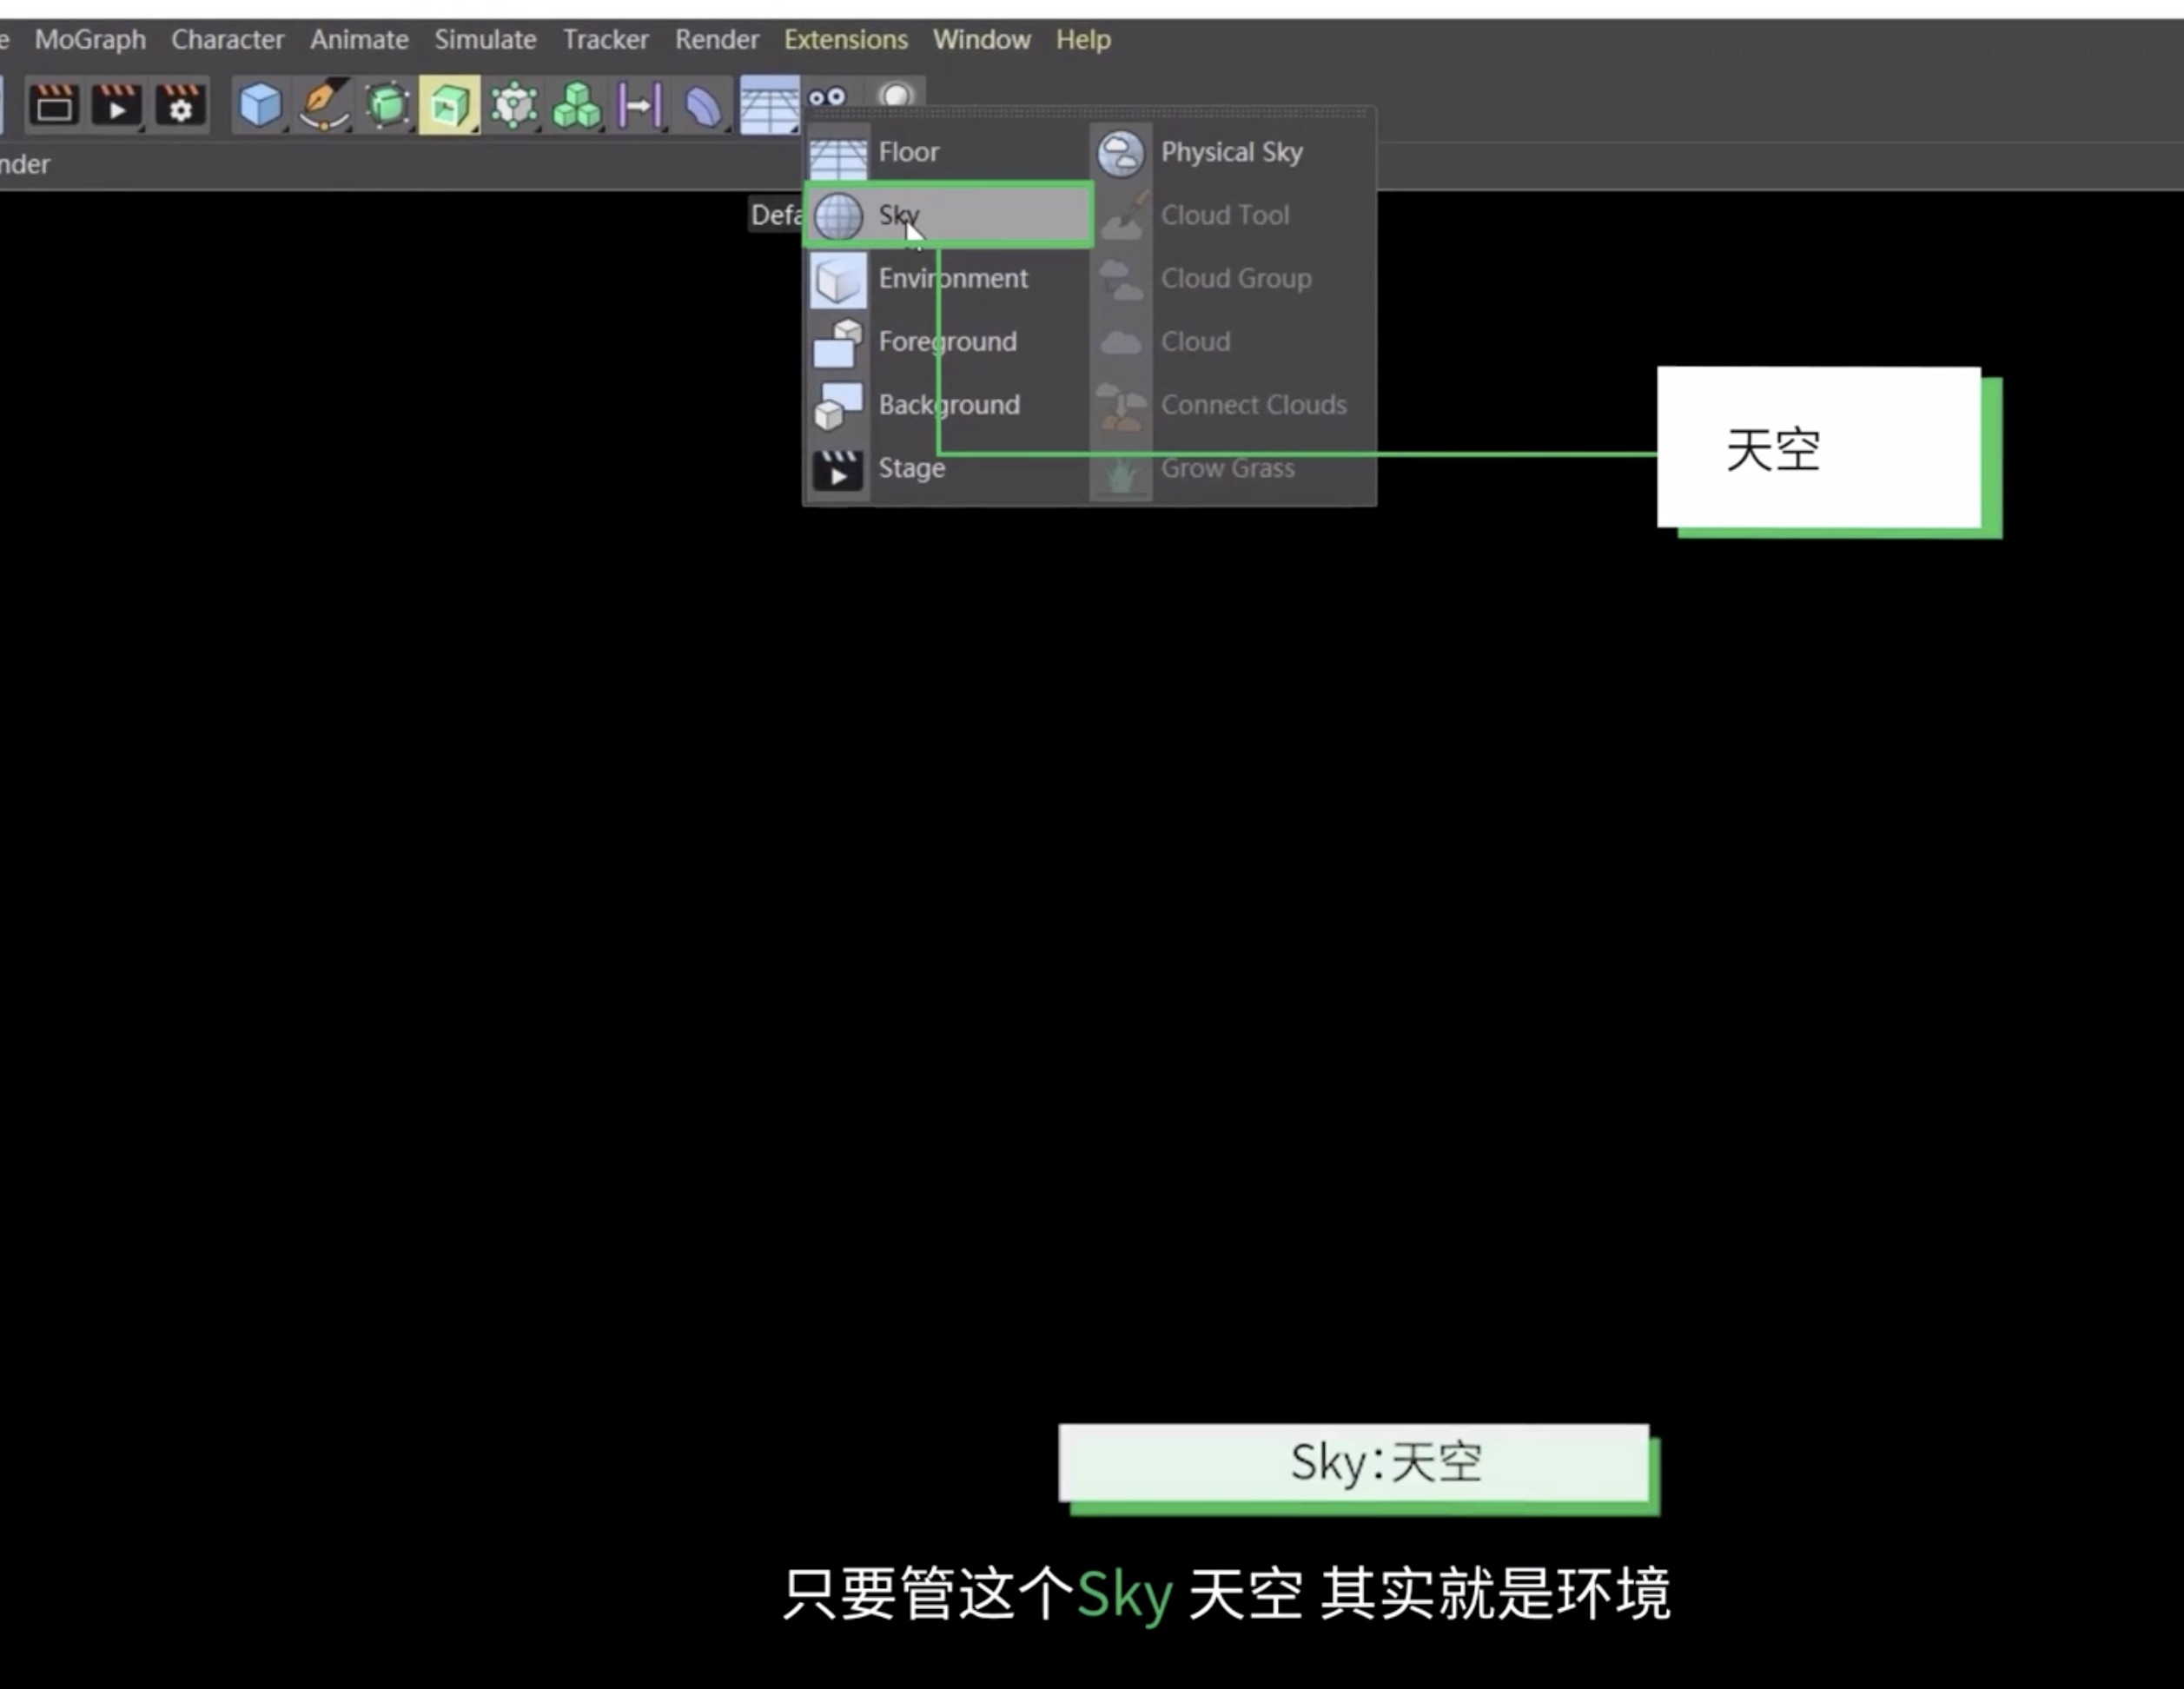Viewport: 2184px width, 1689px height.
Task: Choose the Stage entry
Action: pyautogui.click(x=948, y=467)
